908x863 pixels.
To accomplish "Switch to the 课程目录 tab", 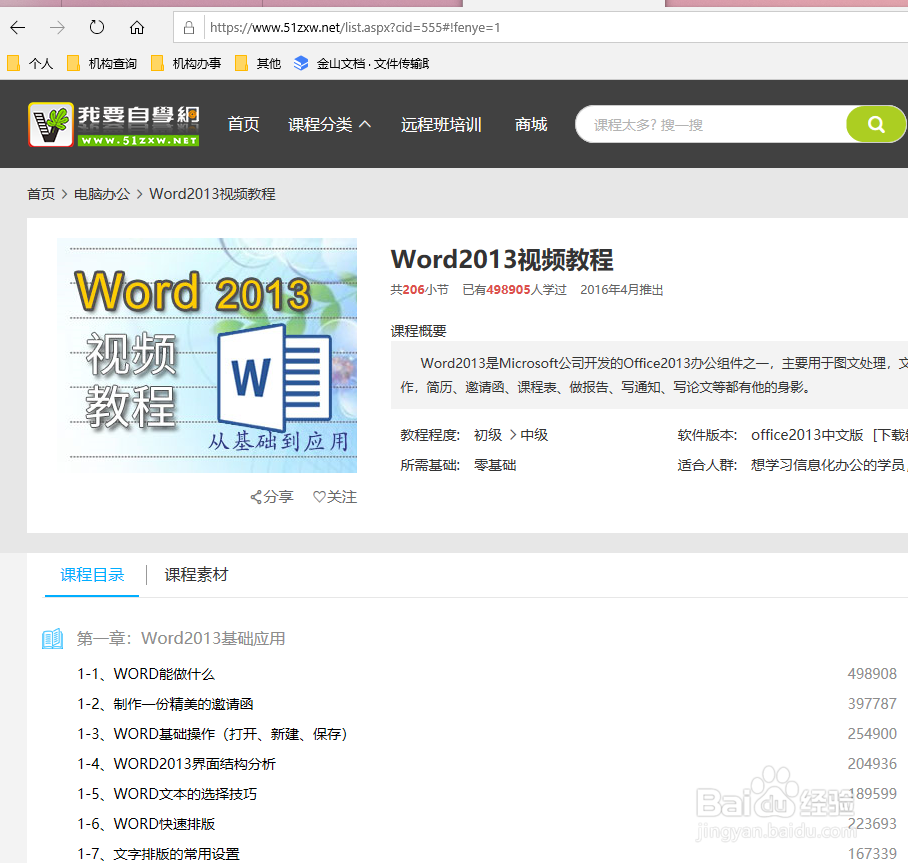I will [x=92, y=575].
